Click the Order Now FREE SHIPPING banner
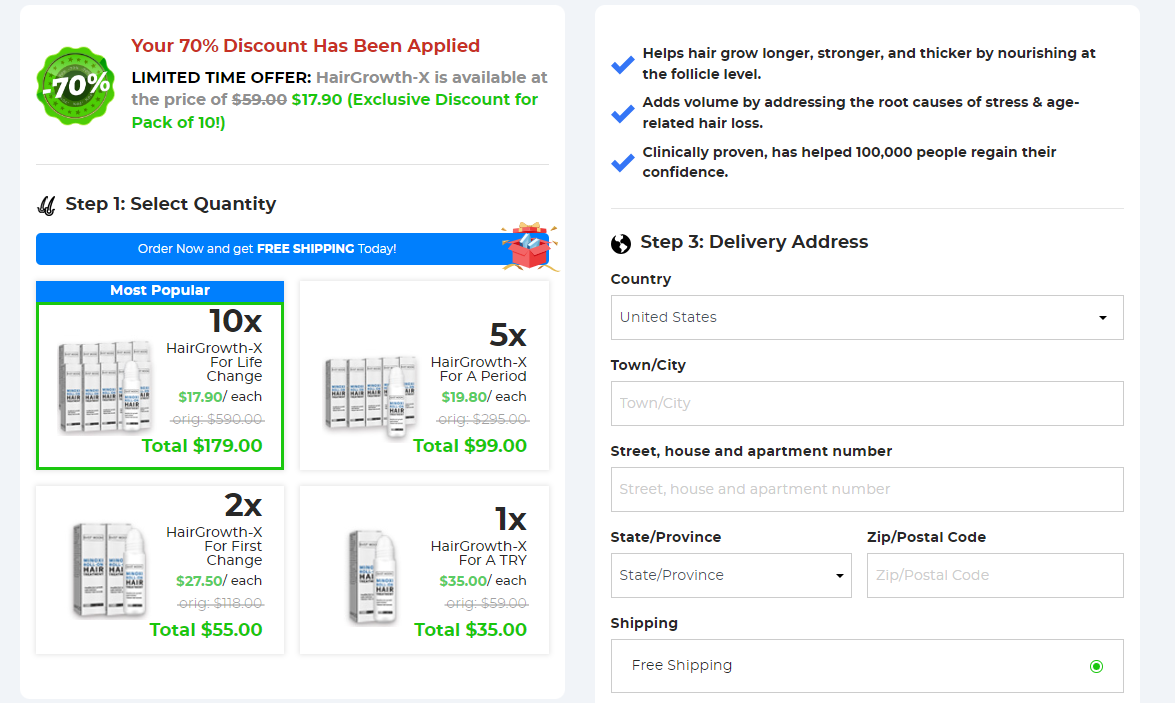Image resolution: width=1175 pixels, height=703 pixels. (267, 249)
